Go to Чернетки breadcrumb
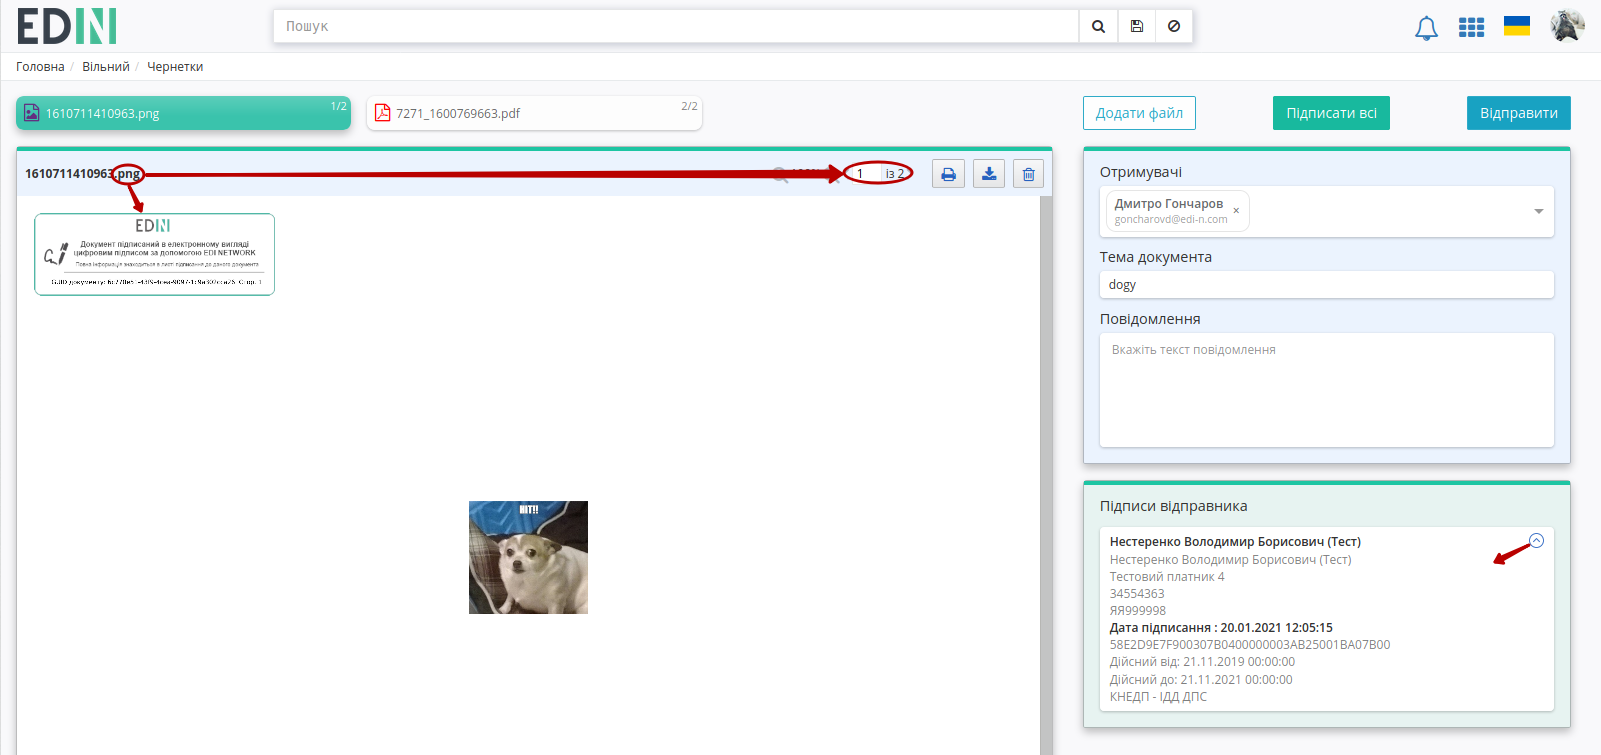This screenshot has width=1601, height=755. tap(175, 67)
